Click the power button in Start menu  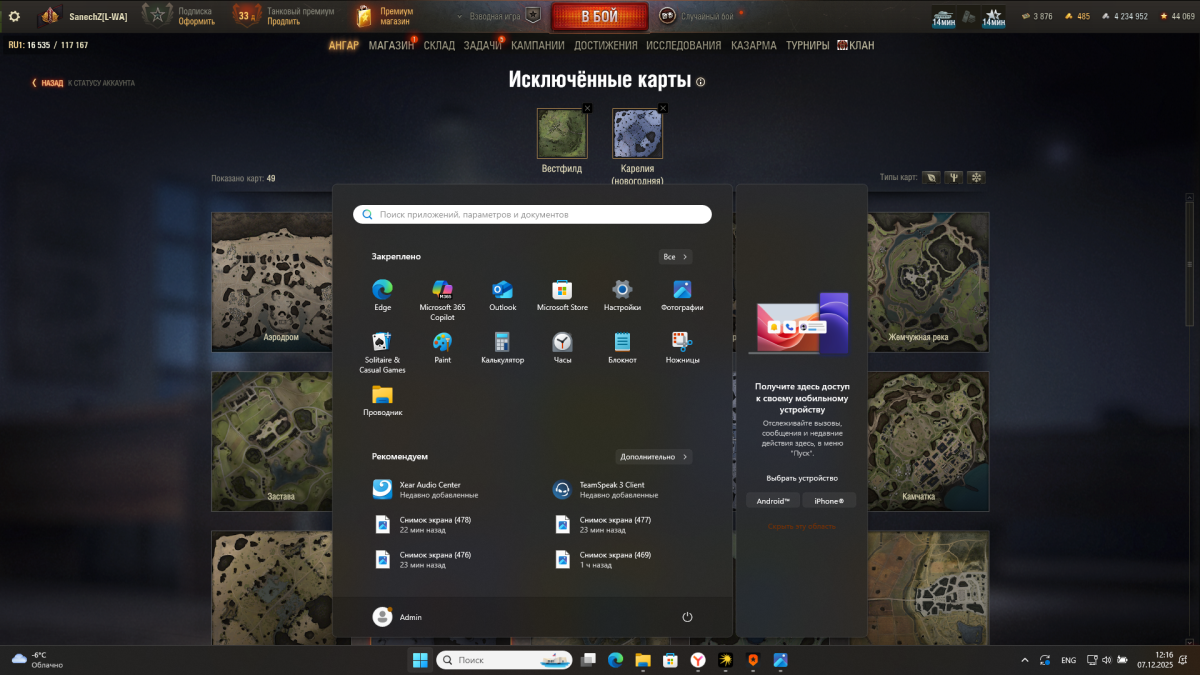click(687, 617)
